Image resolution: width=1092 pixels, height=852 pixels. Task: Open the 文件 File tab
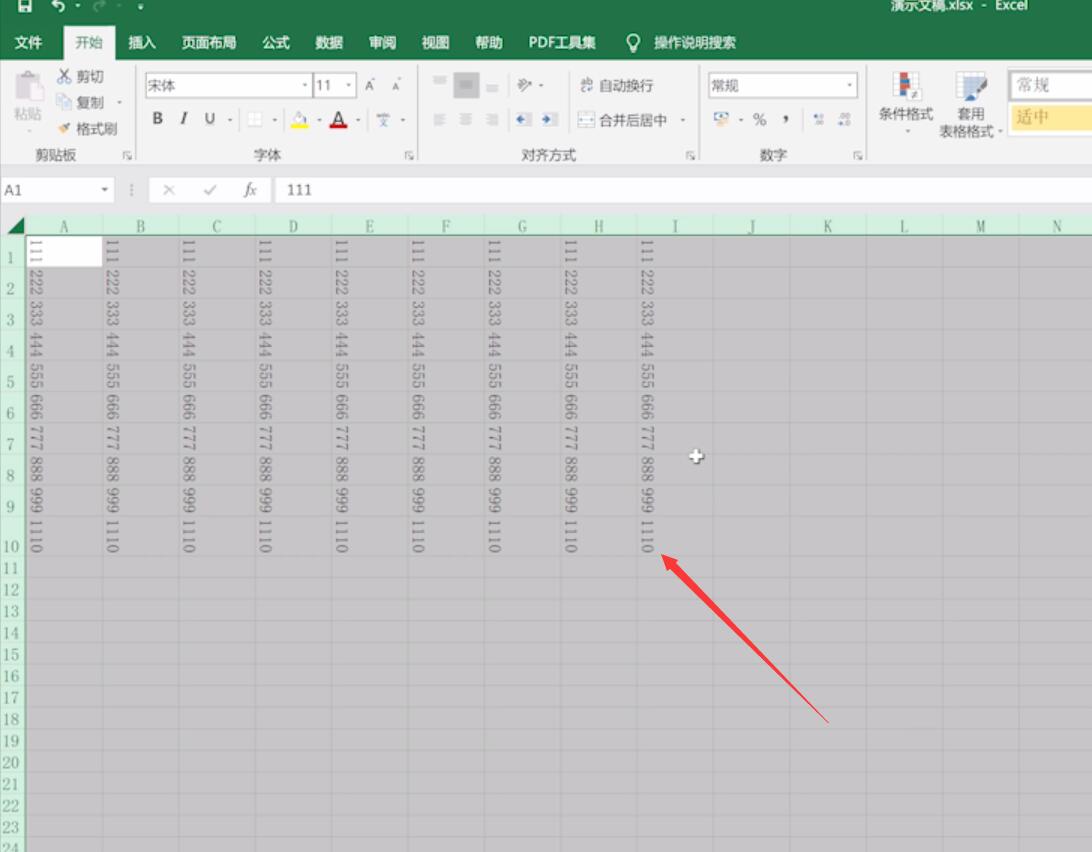[x=29, y=42]
